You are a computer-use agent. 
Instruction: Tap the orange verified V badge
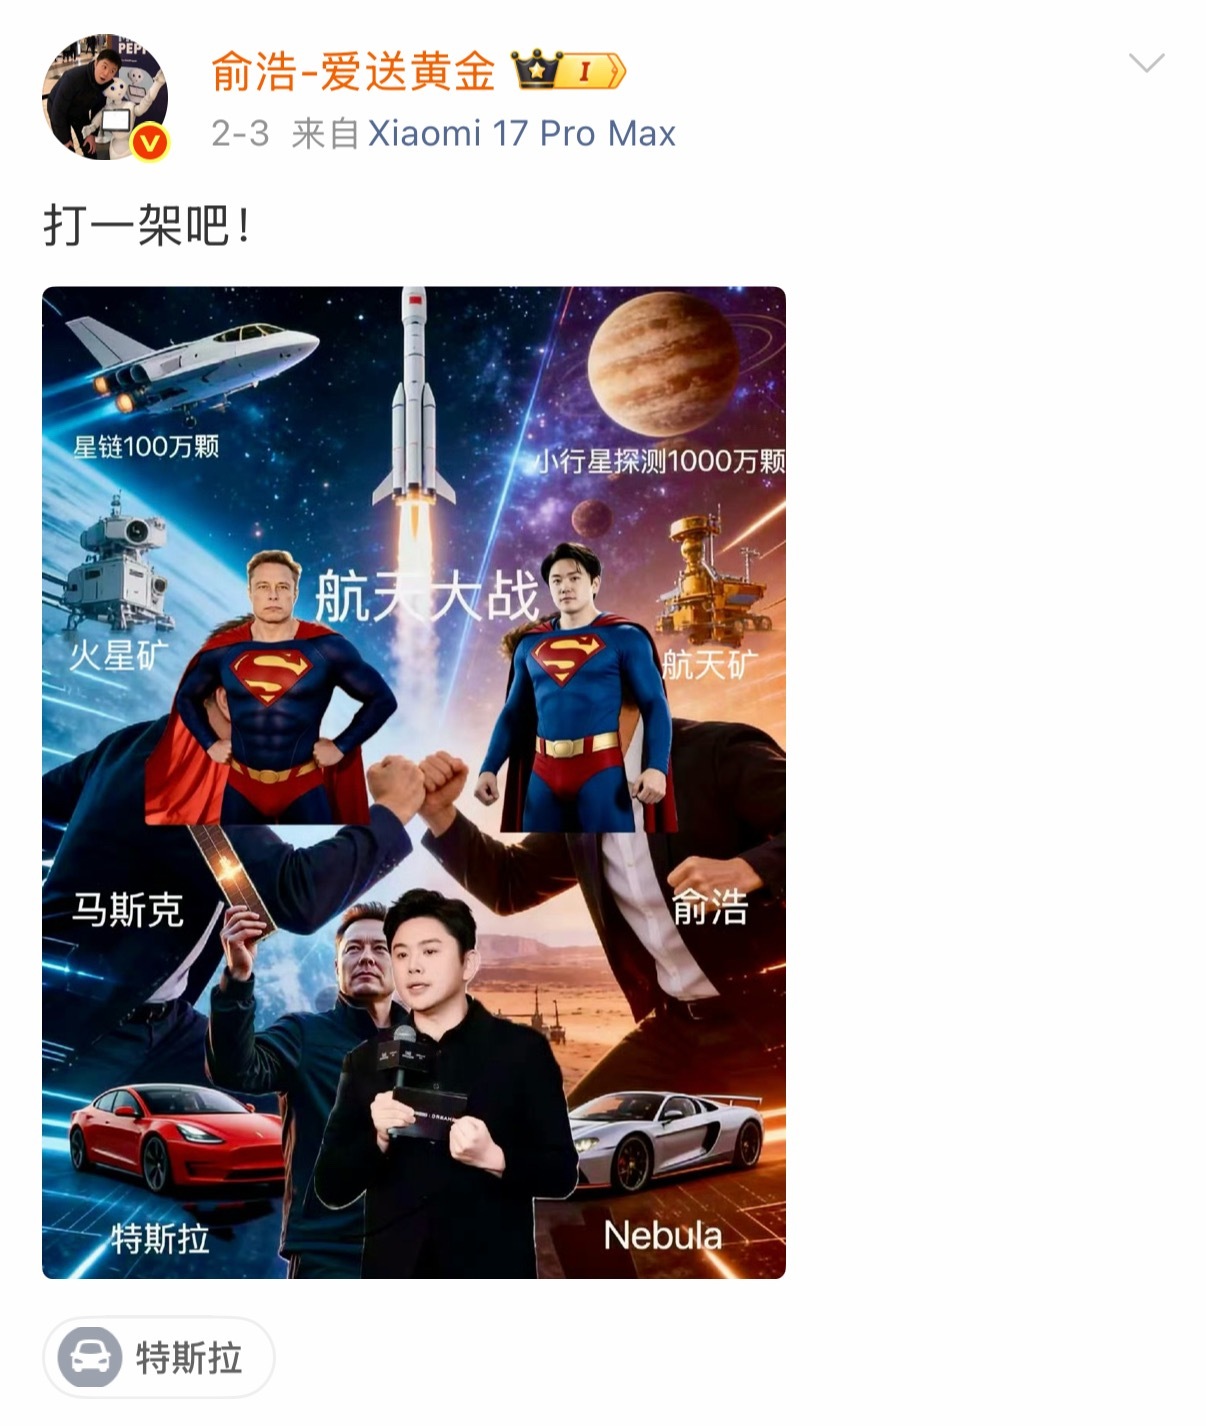click(150, 143)
